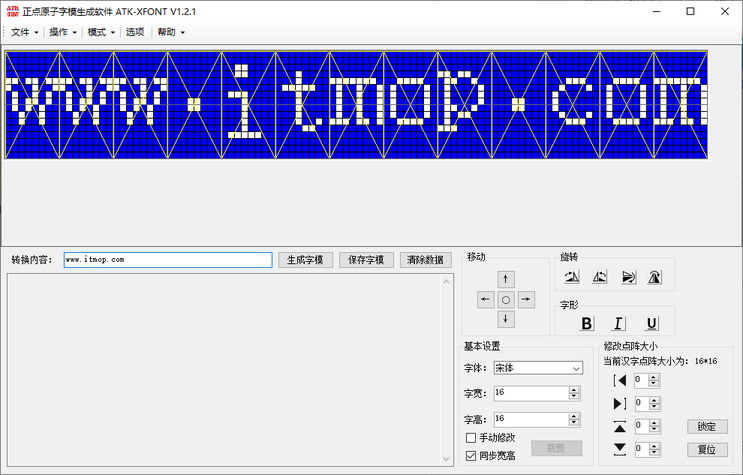Open the 帮助 menu
The height and width of the screenshot is (475, 743).
171,32
